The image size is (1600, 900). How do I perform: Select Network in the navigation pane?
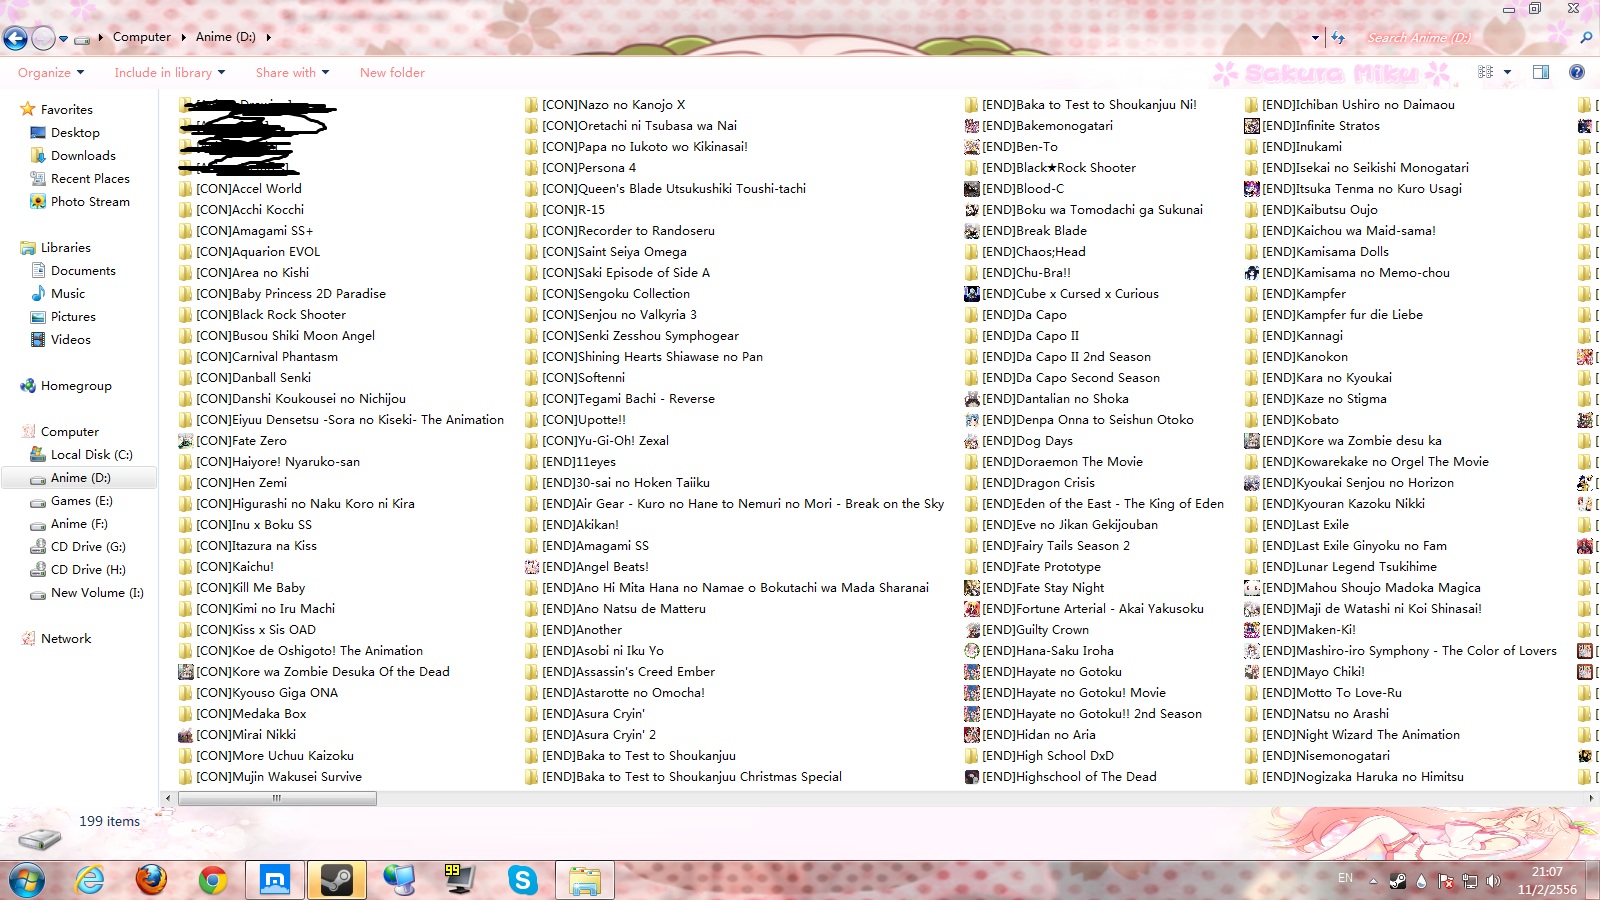66,639
